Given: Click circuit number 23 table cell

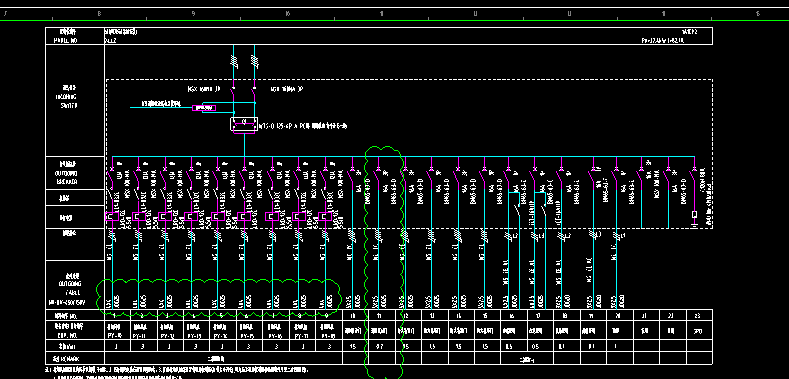Looking at the screenshot, I should (x=697, y=316).
